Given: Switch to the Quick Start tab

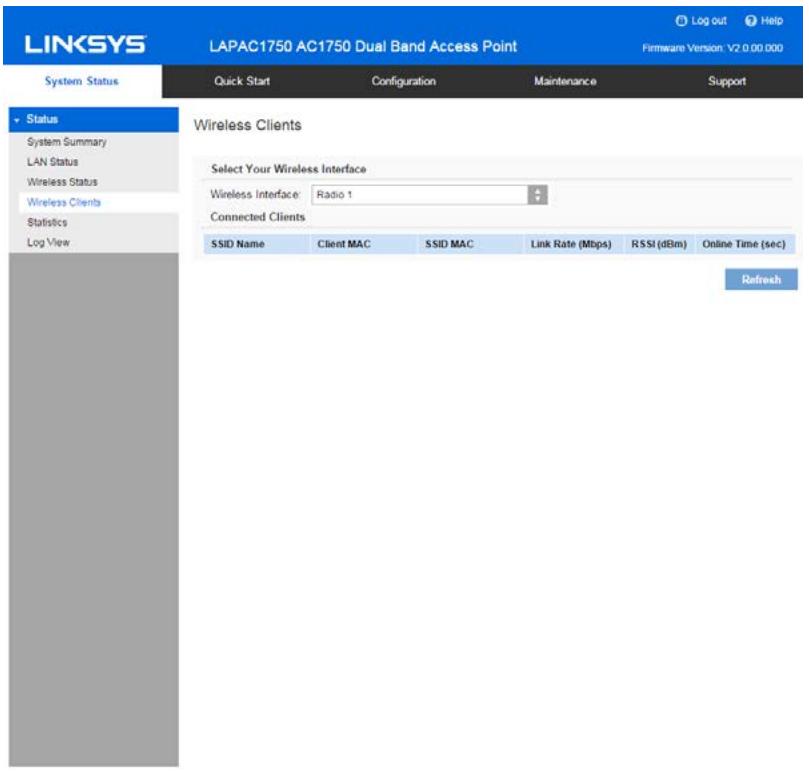Looking at the screenshot, I should (242, 81).
